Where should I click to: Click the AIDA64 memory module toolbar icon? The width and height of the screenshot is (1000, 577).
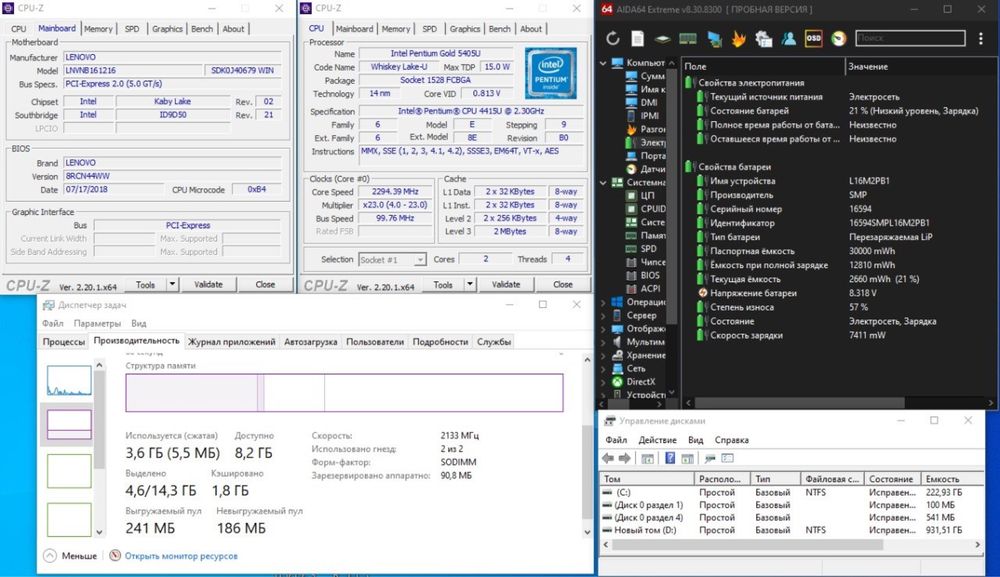(x=688, y=38)
